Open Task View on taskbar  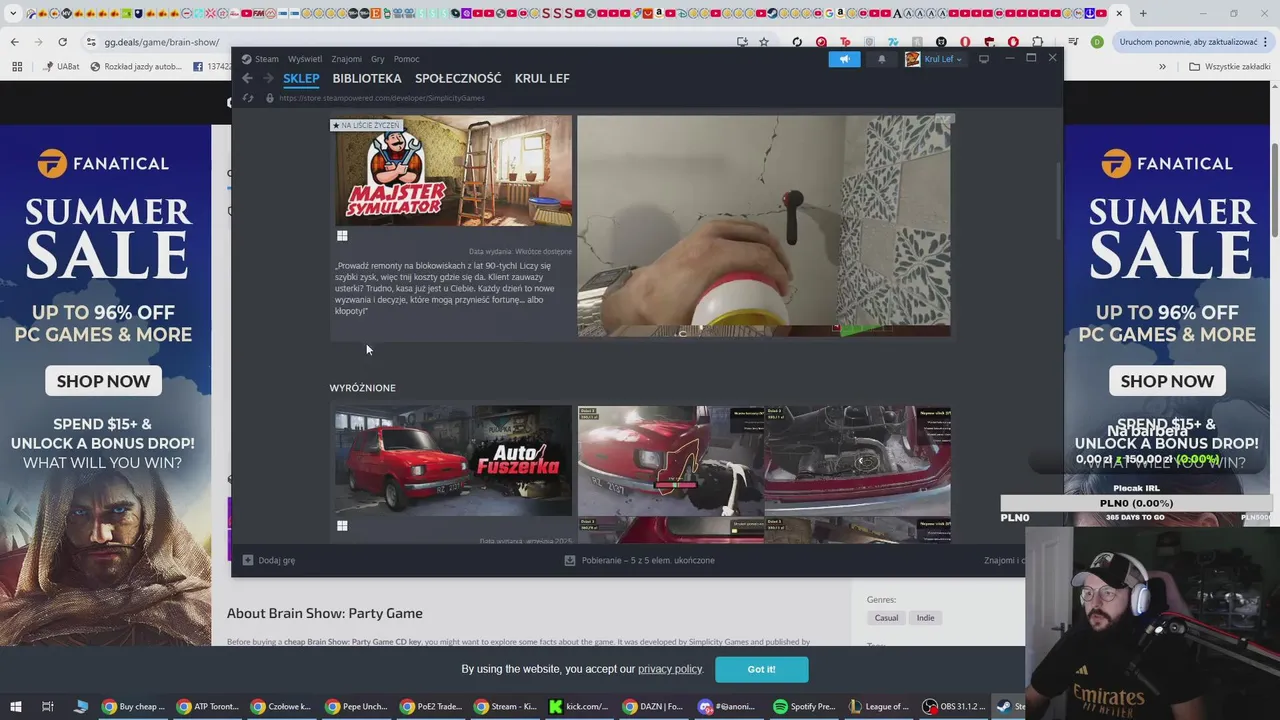tap(47, 706)
